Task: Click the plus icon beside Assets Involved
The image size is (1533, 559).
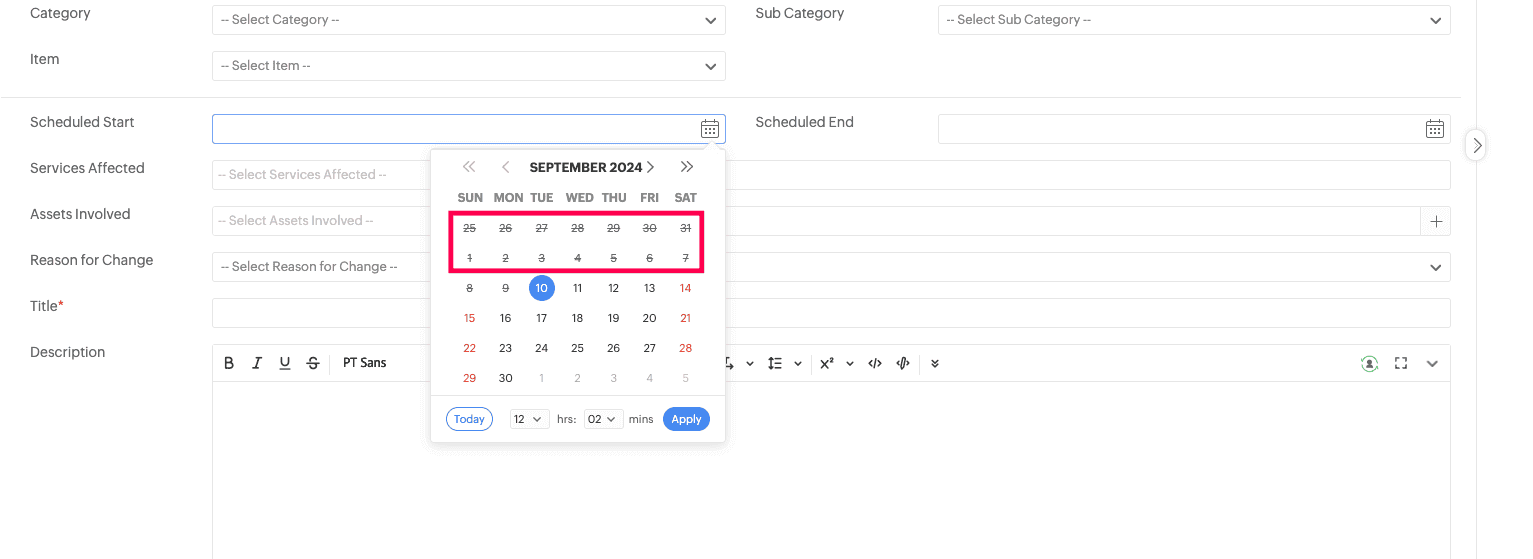Action: [1436, 221]
